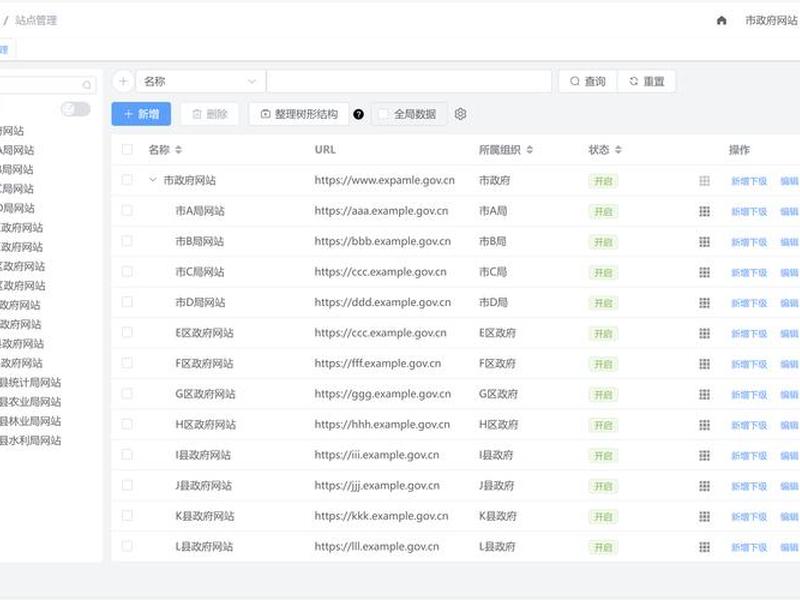Open the 名称 filter field dropdown

(201, 82)
